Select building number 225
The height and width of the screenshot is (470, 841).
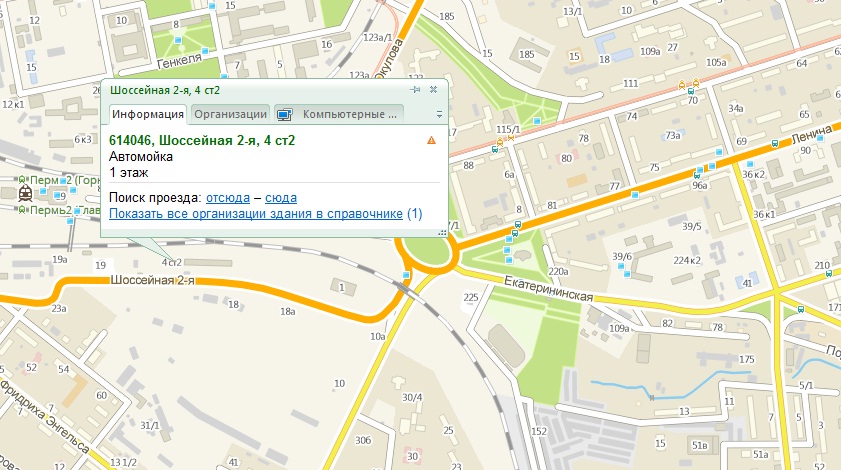point(471,297)
